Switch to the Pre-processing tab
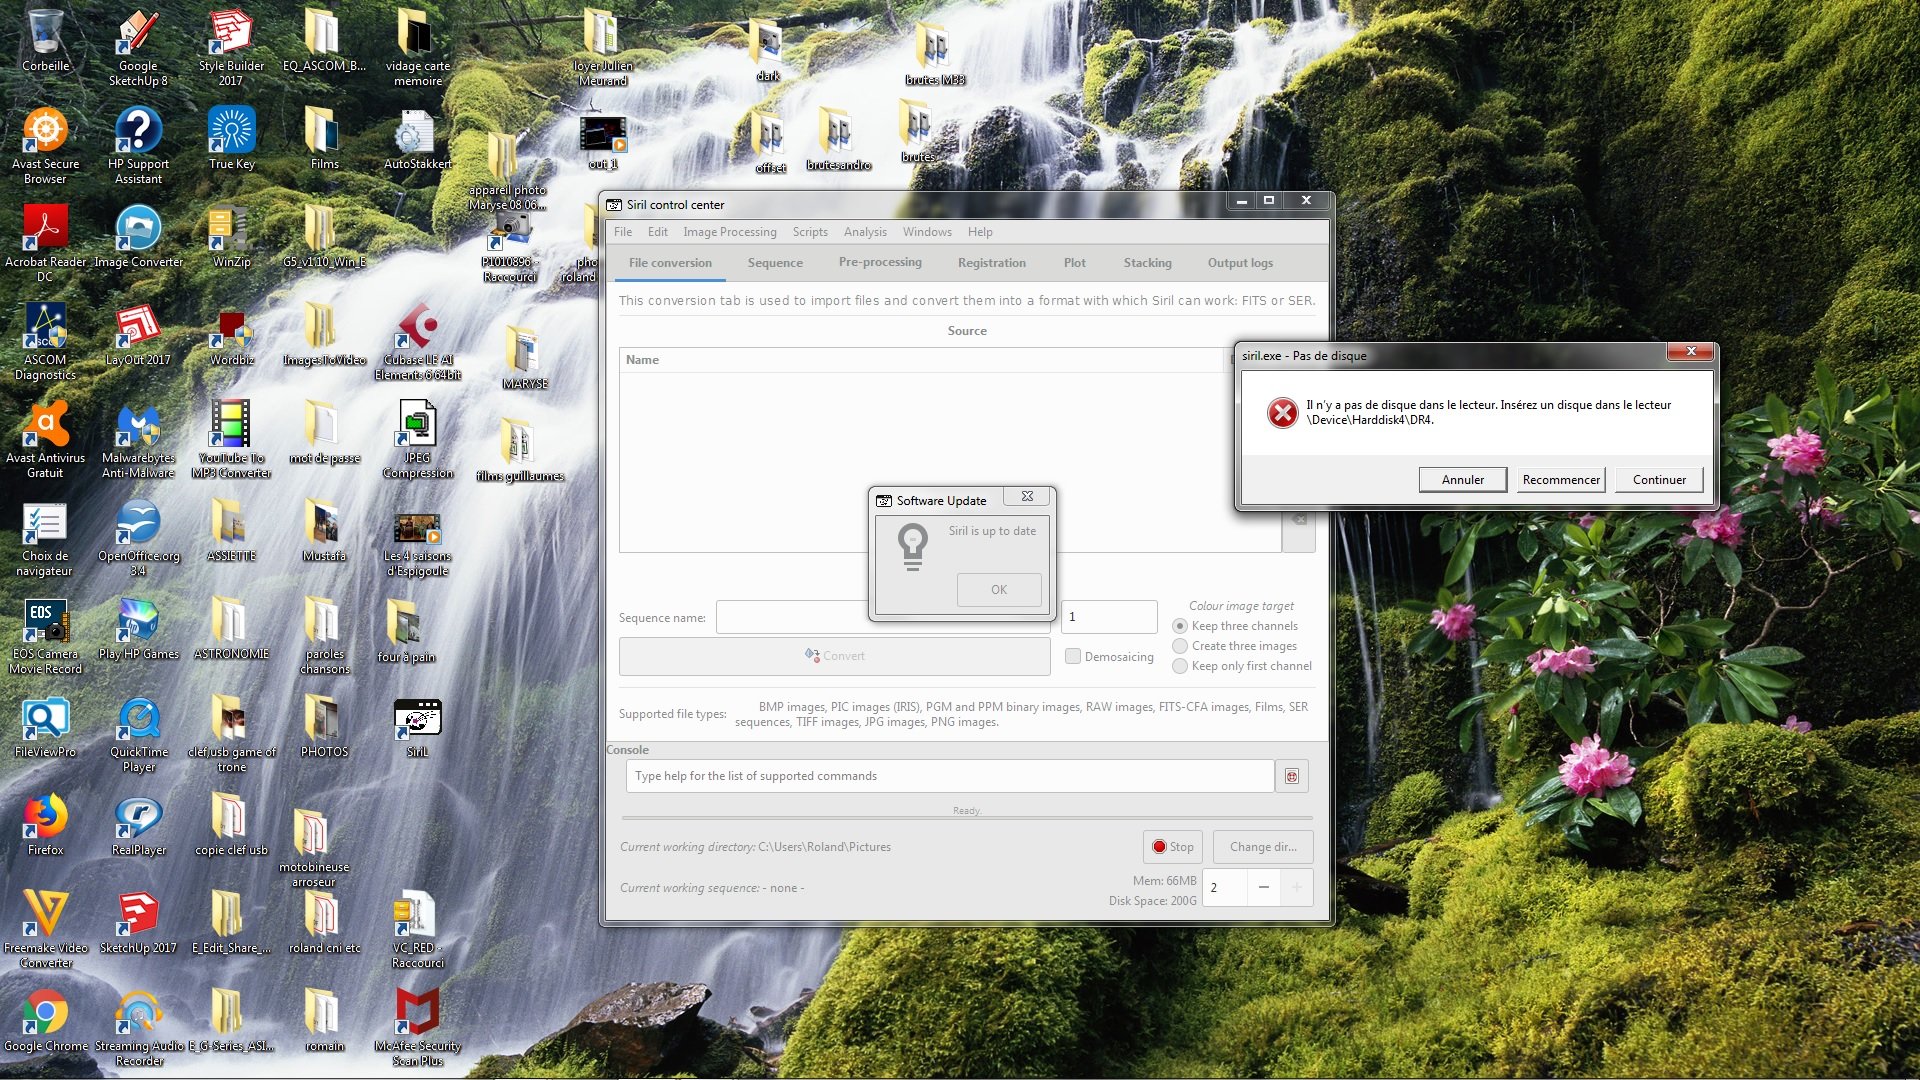This screenshot has width=1920, height=1080. click(880, 263)
